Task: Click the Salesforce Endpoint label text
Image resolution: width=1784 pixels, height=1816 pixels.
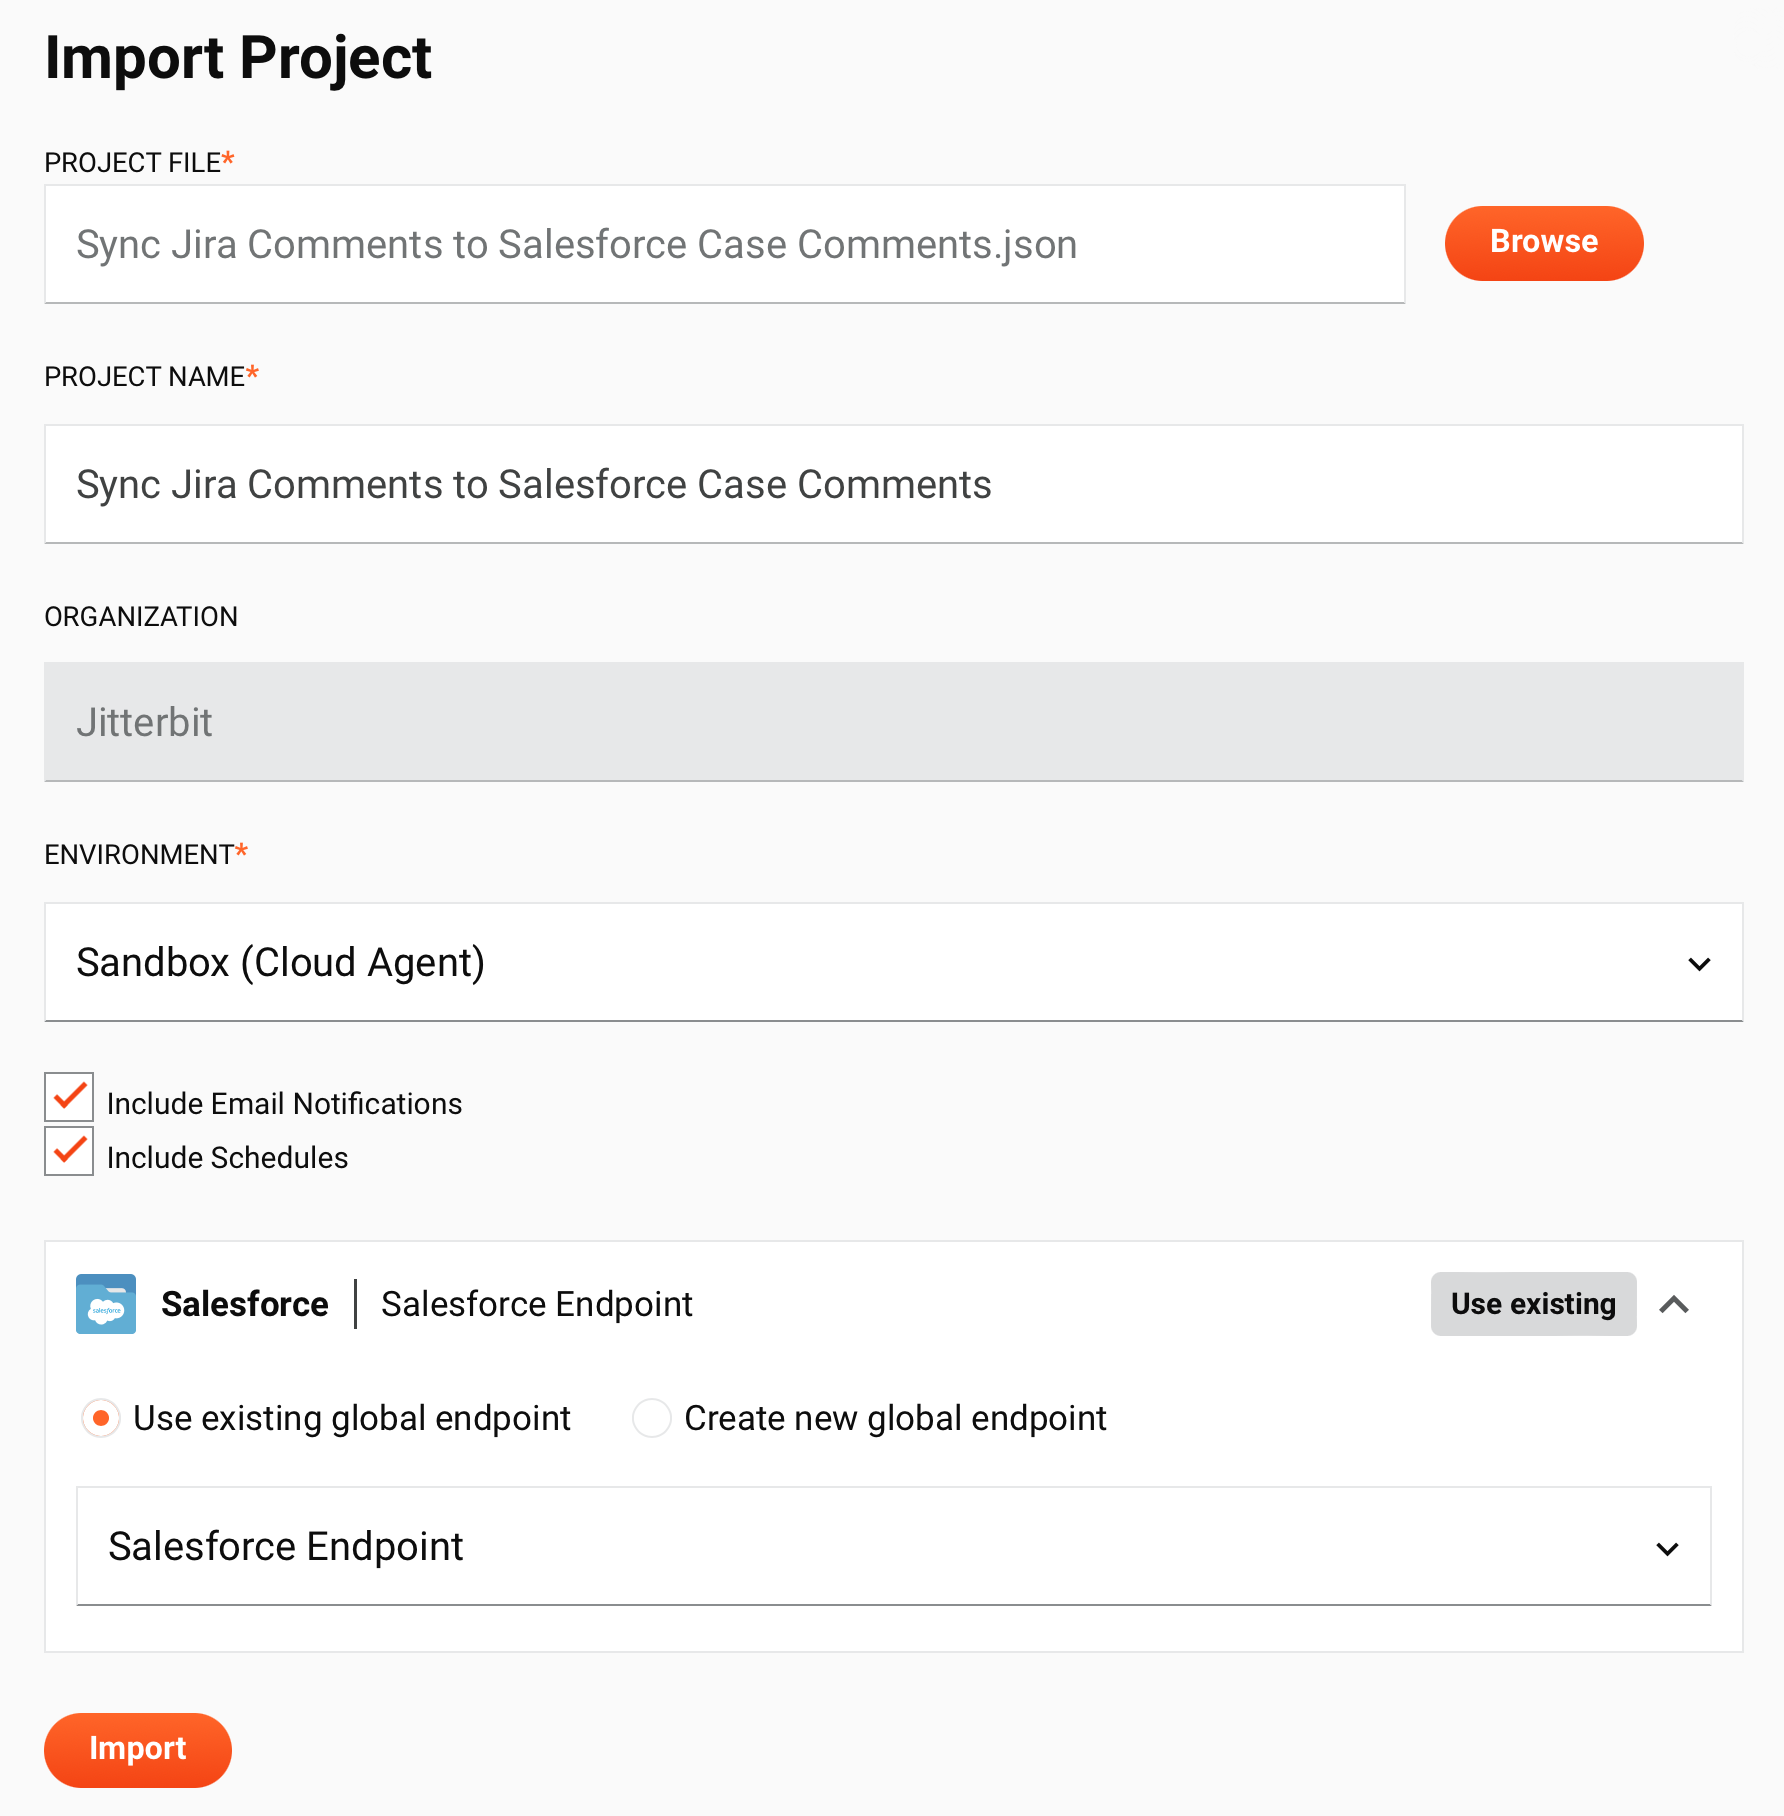Action: [536, 1303]
